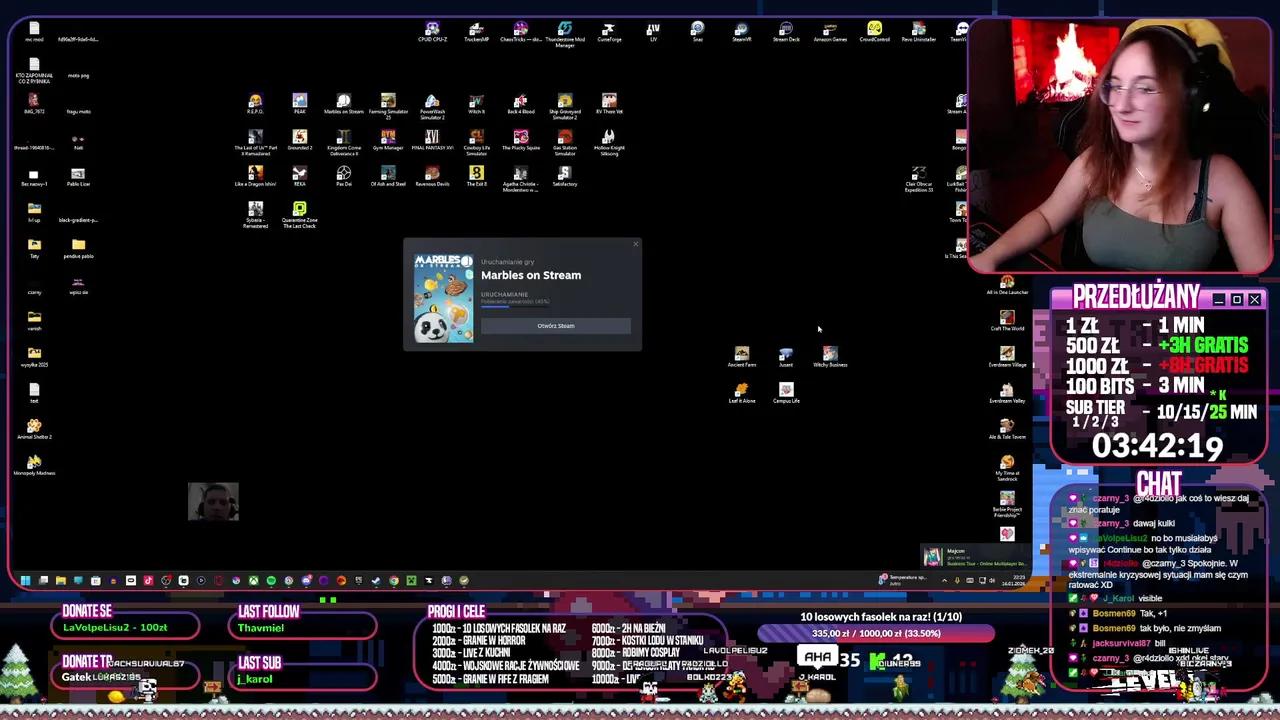The width and height of the screenshot is (1280, 720).
Task: Select the Agatha Christie game icon
Action: [x=520, y=179]
